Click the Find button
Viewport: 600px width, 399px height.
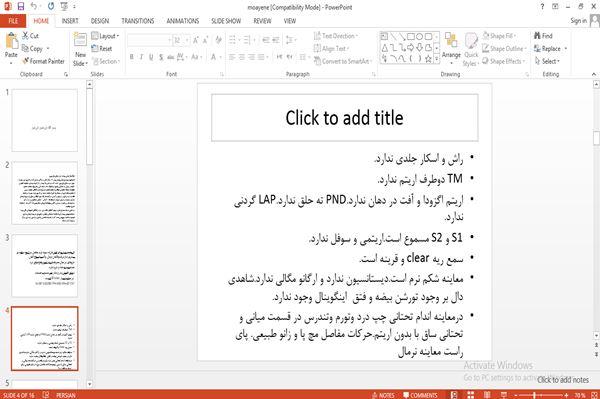(x=543, y=36)
